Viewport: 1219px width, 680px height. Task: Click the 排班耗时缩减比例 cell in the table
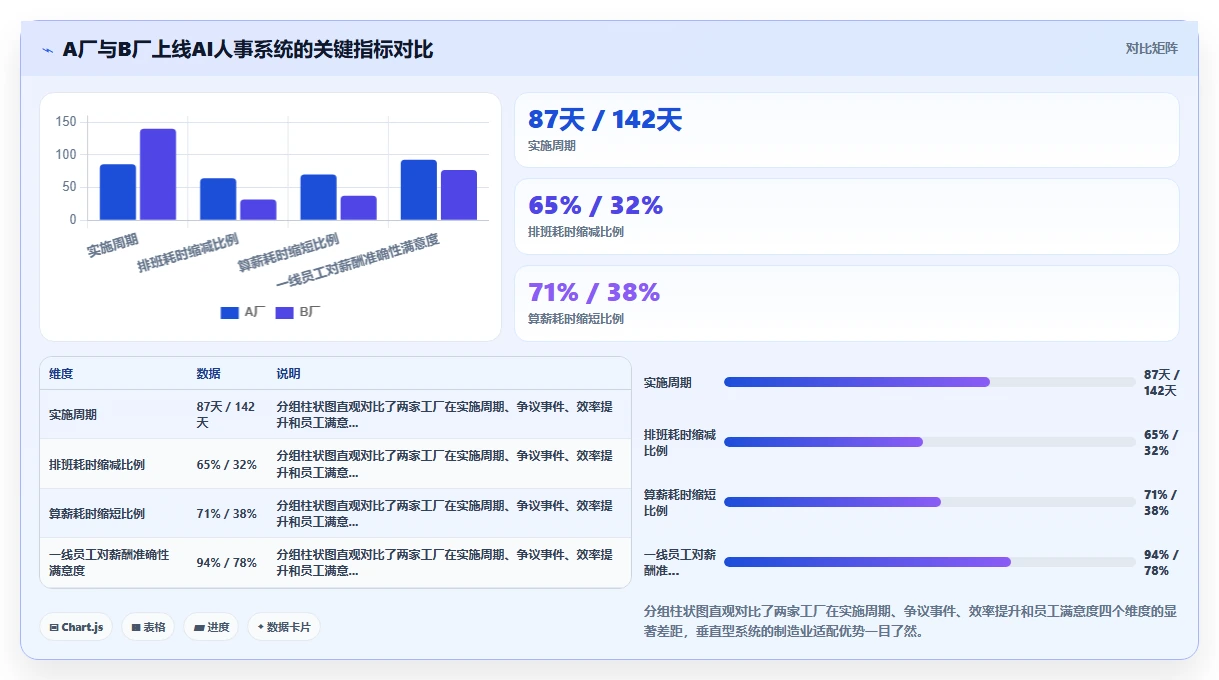tap(114, 464)
